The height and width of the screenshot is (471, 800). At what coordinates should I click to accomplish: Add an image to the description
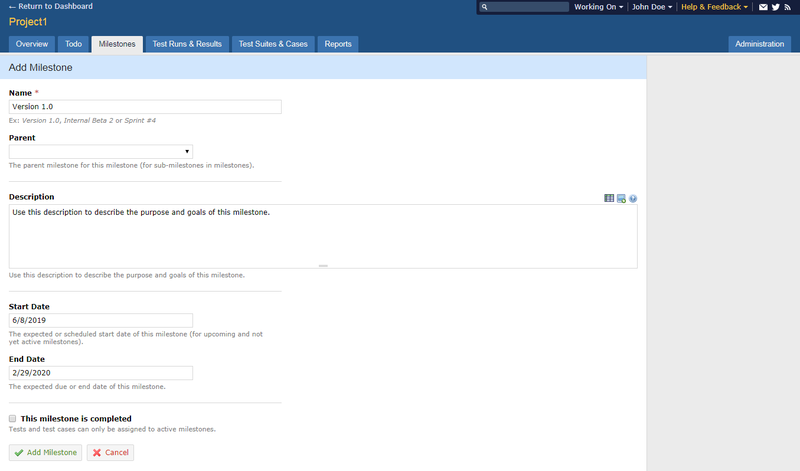point(621,199)
